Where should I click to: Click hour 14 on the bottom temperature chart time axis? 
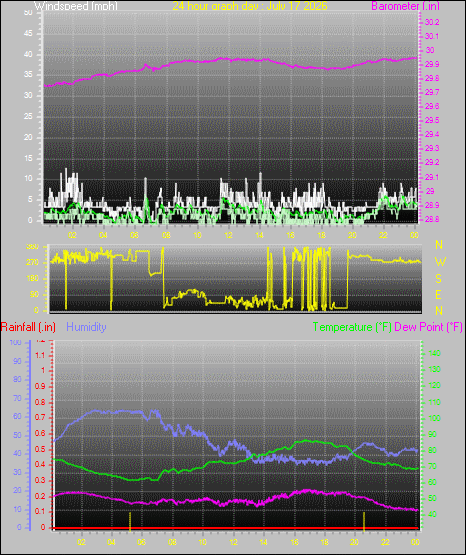coord(263,542)
